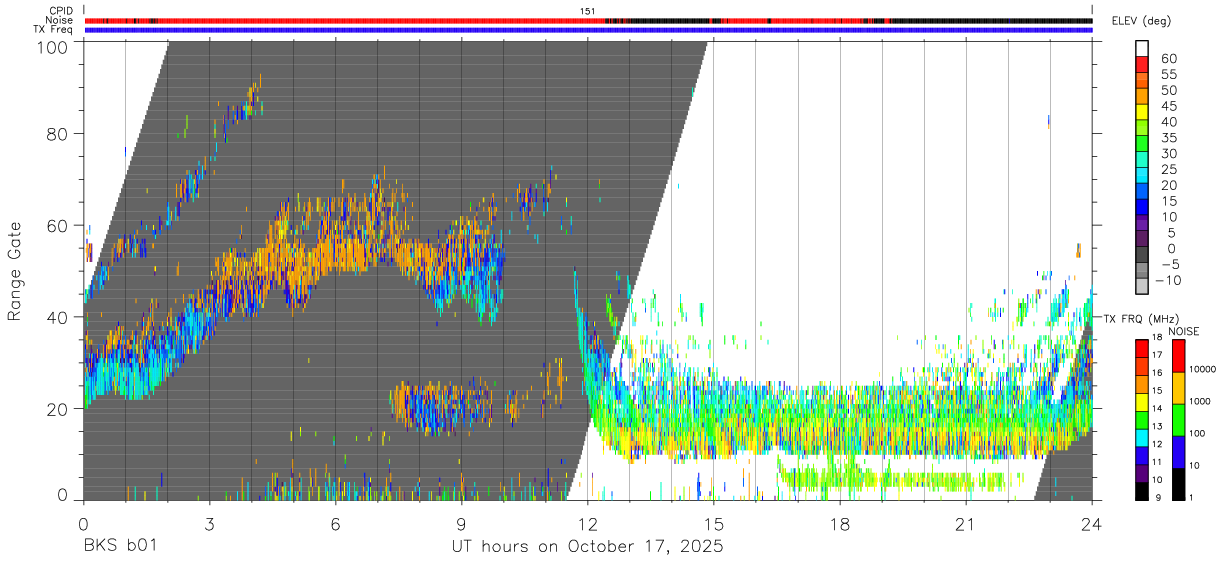This screenshot has height=567, width=1228.
Task: Pick the yellow 40–45 segment of ELEV color bar
Action: [x=1142, y=112]
